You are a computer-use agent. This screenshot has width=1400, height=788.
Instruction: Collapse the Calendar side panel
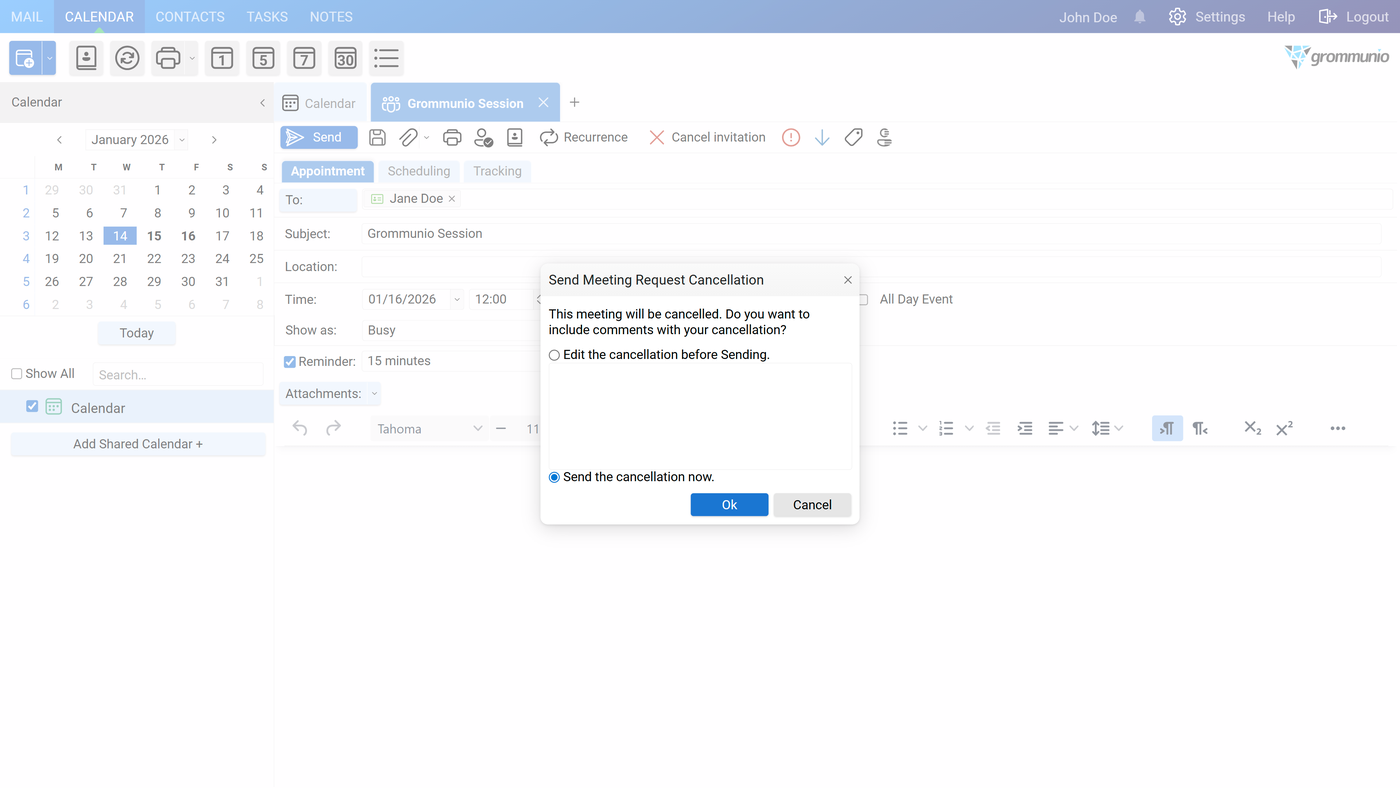coord(262,103)
